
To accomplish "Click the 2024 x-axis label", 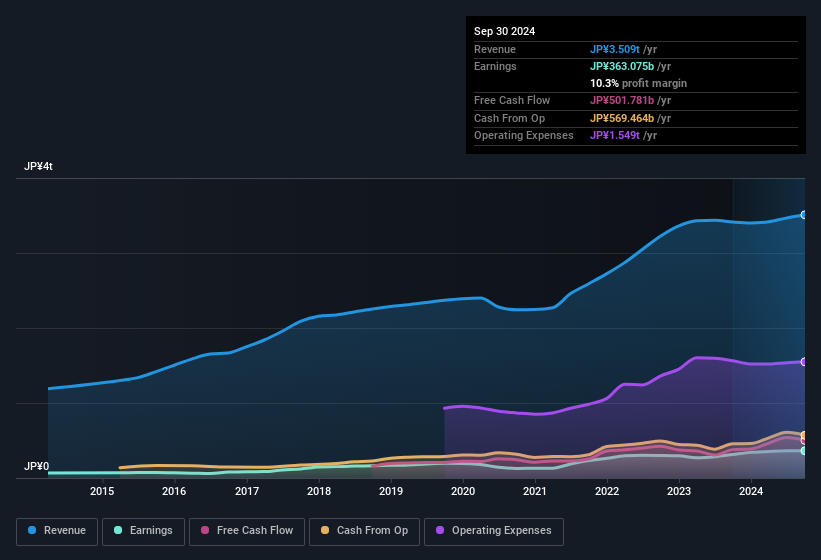I will click(x=751, y=491).
